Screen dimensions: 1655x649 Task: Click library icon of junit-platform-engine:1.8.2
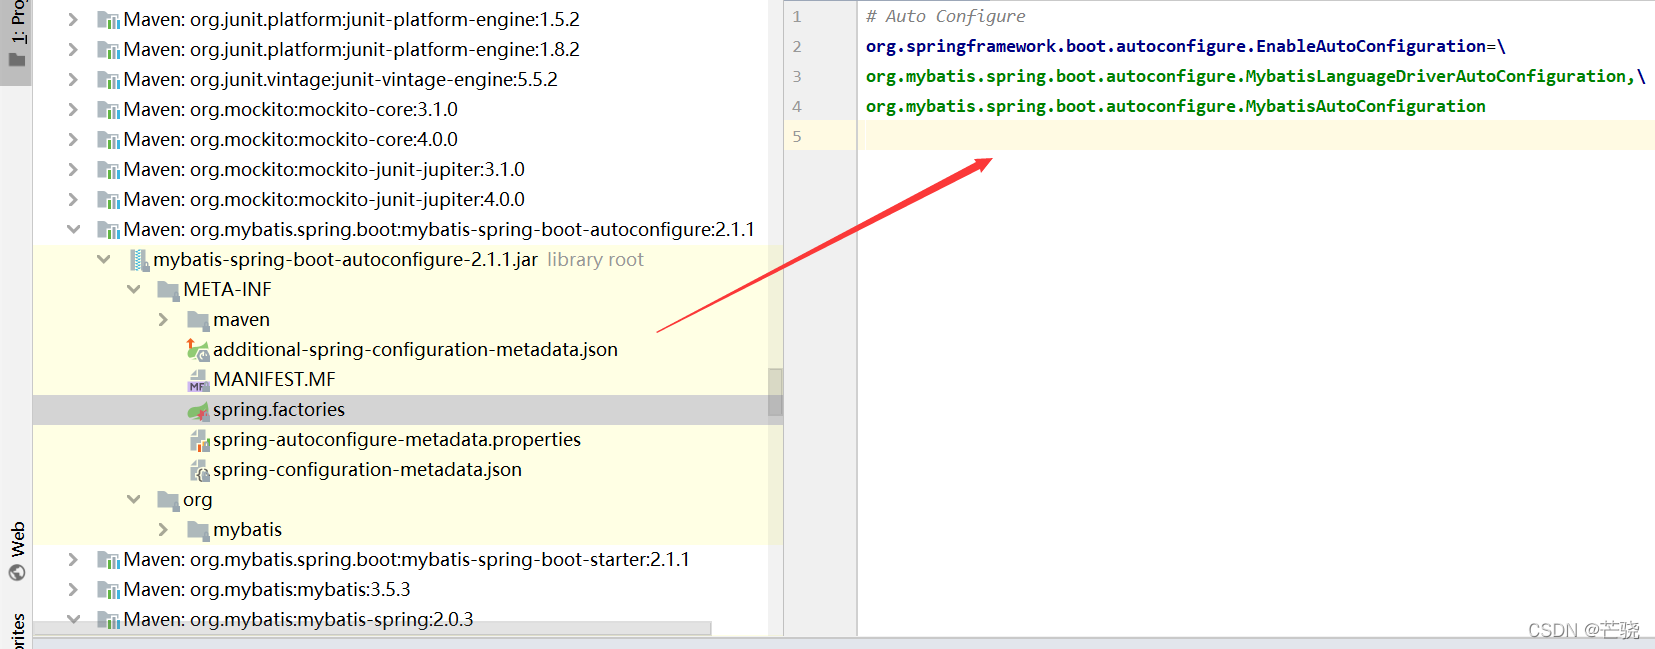point(108,50)
